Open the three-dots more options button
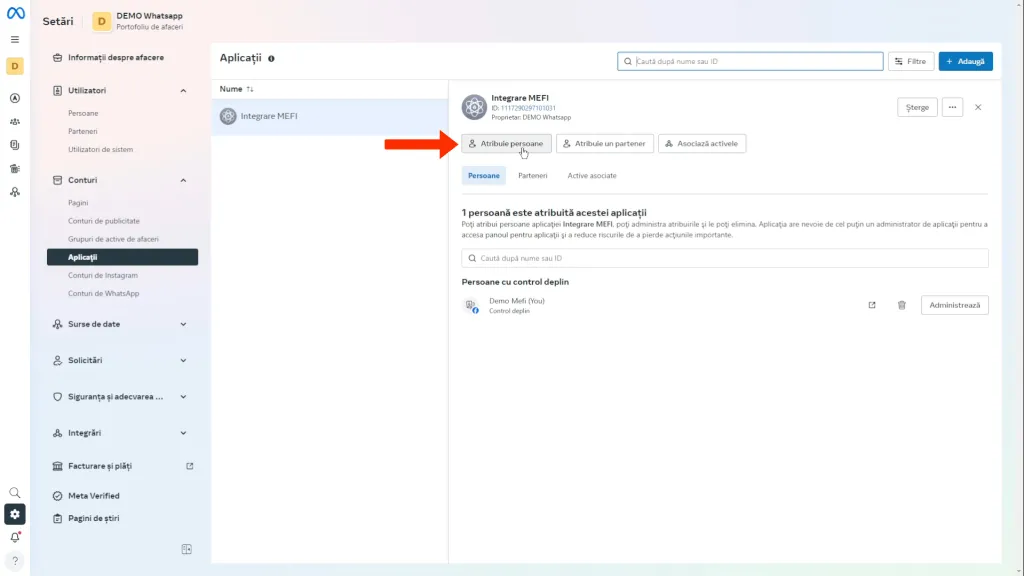1024x576 pixels. tap(952, 107)
